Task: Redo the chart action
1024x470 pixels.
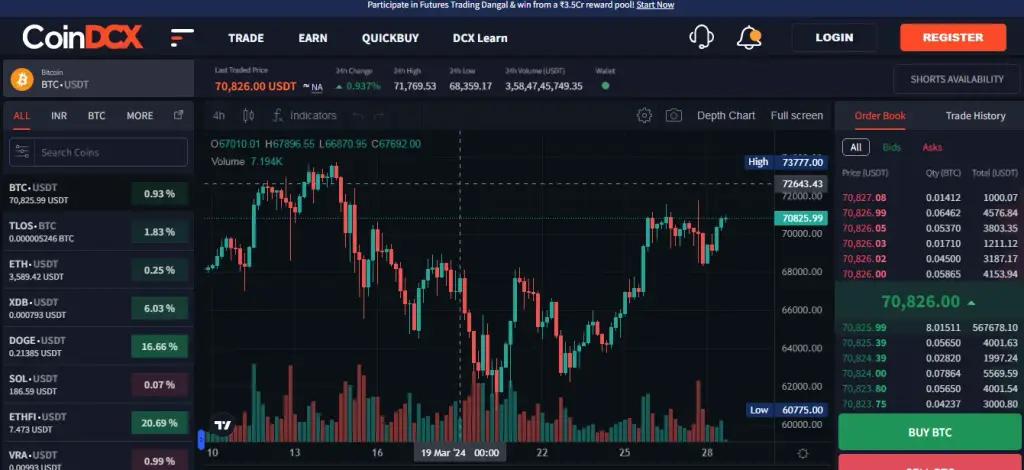Action: pyautogui.click(x=379, y=116)
